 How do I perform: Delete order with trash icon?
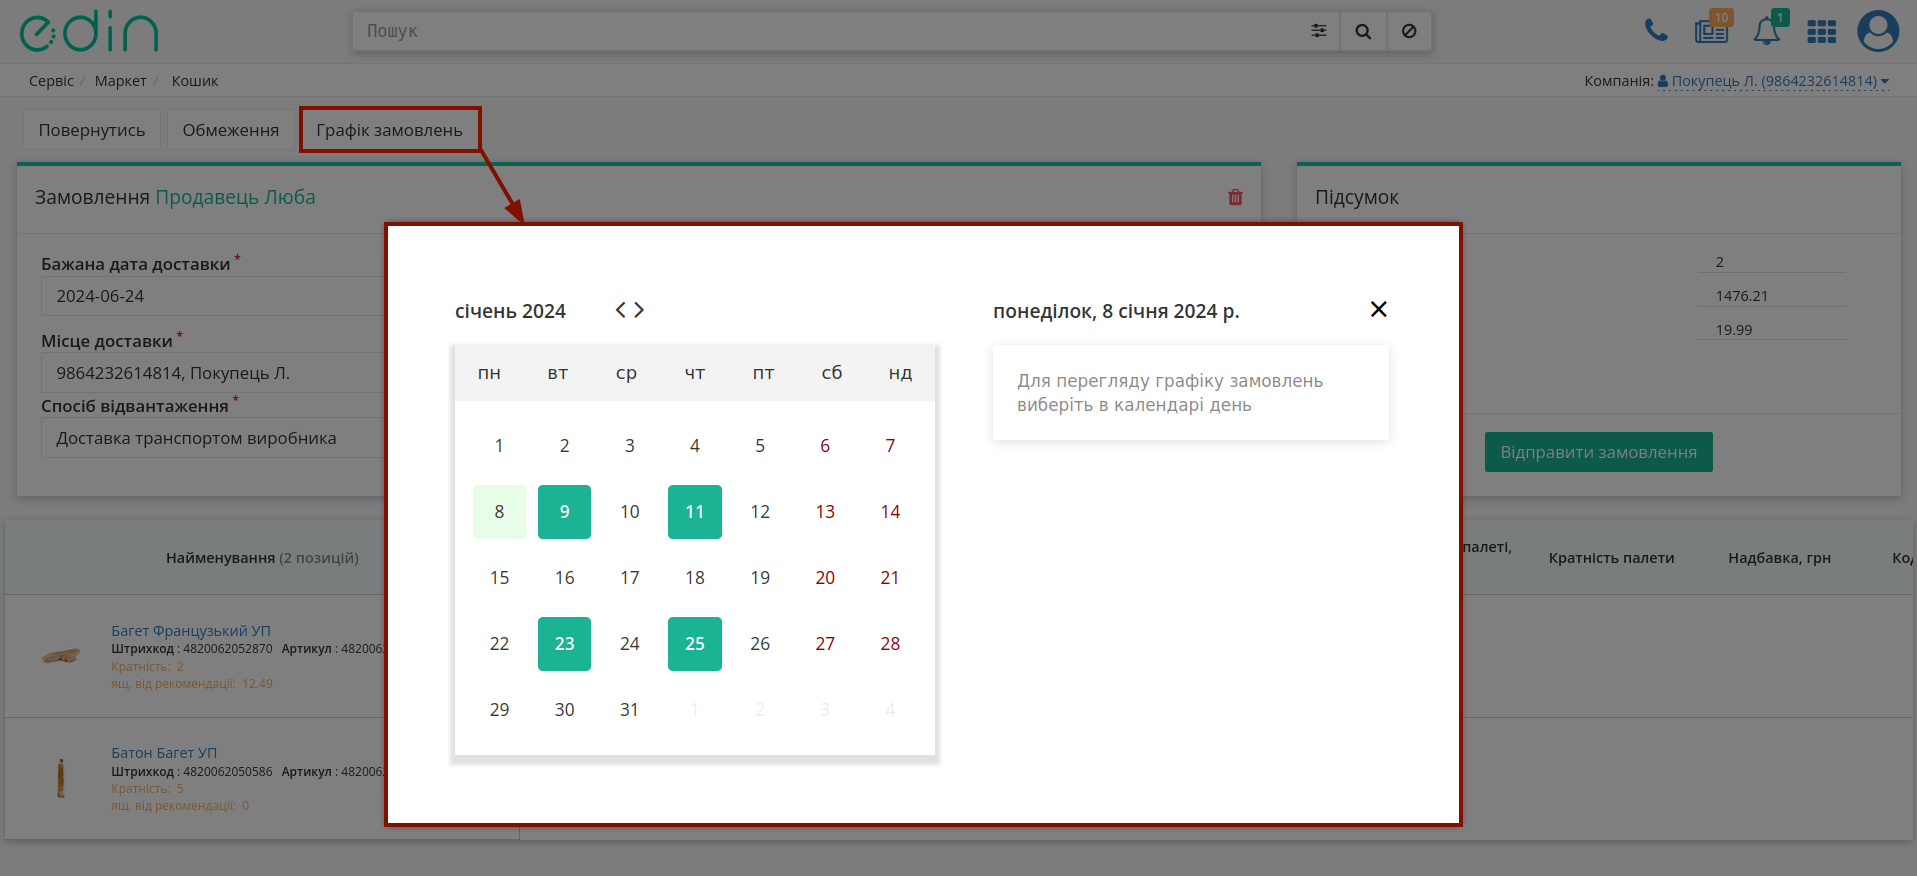coord(1235,197)
